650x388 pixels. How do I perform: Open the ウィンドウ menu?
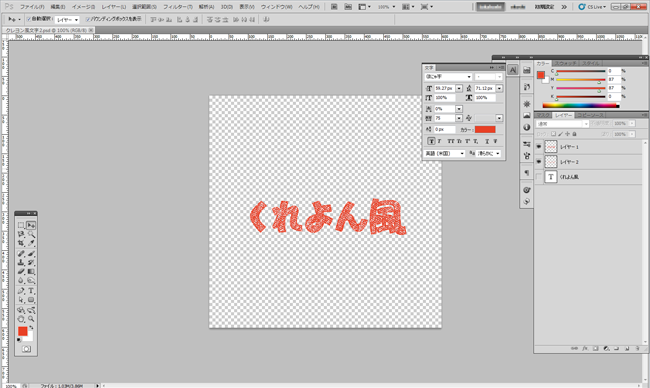[276, 7]
